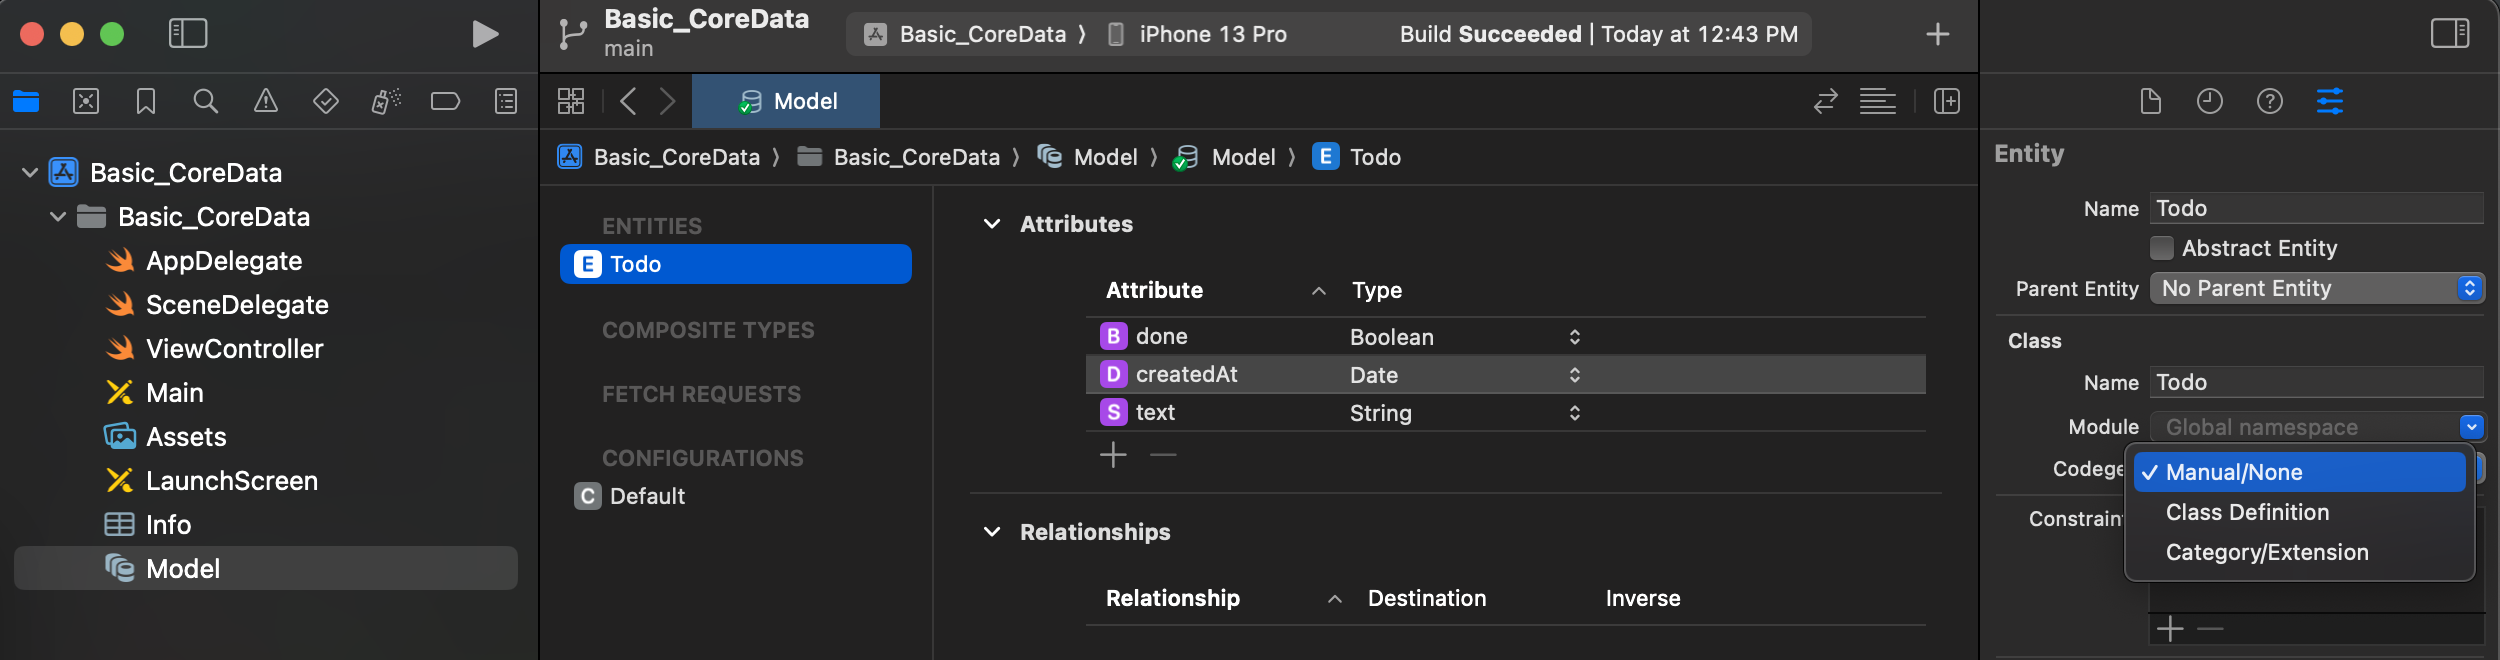
Task: Open the Issue navigator warning icon
Action: point(265,101)
